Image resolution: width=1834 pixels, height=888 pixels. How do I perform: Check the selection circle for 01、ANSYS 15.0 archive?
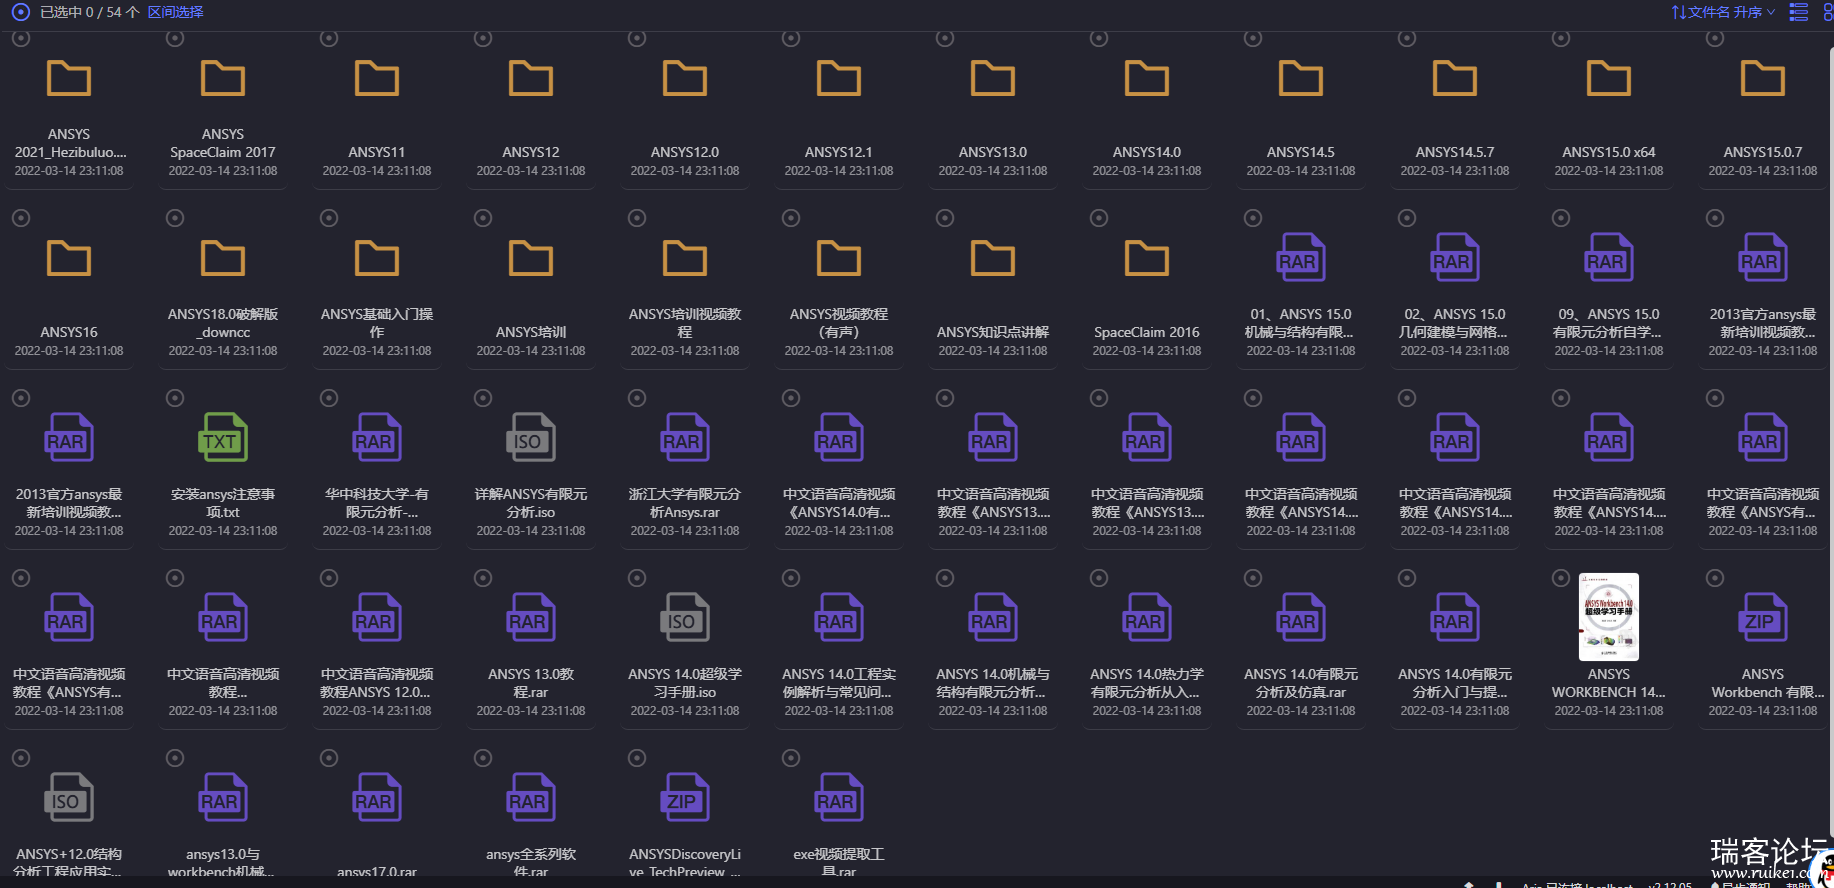tap(1253, 218)
